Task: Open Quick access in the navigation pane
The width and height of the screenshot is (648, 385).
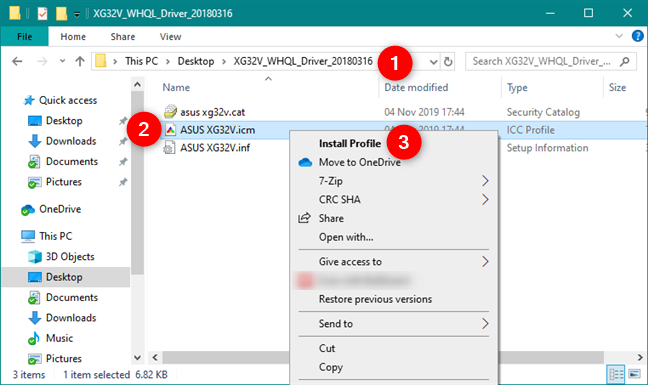Action: tap(68, 100)
